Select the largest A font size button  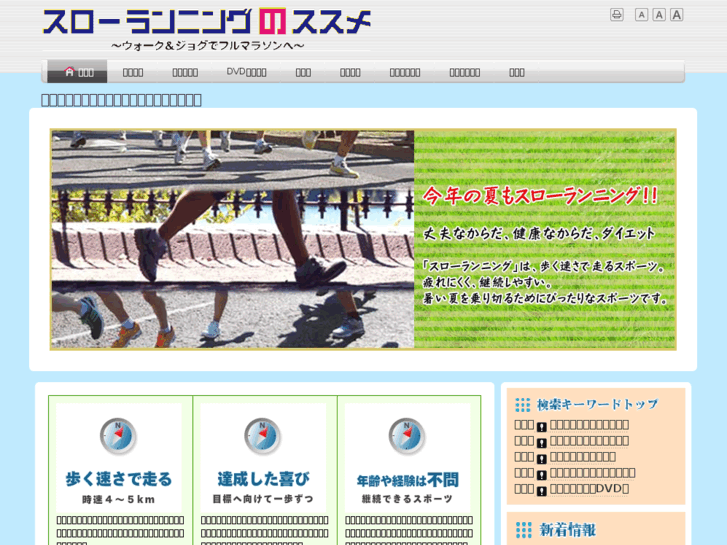676,15
